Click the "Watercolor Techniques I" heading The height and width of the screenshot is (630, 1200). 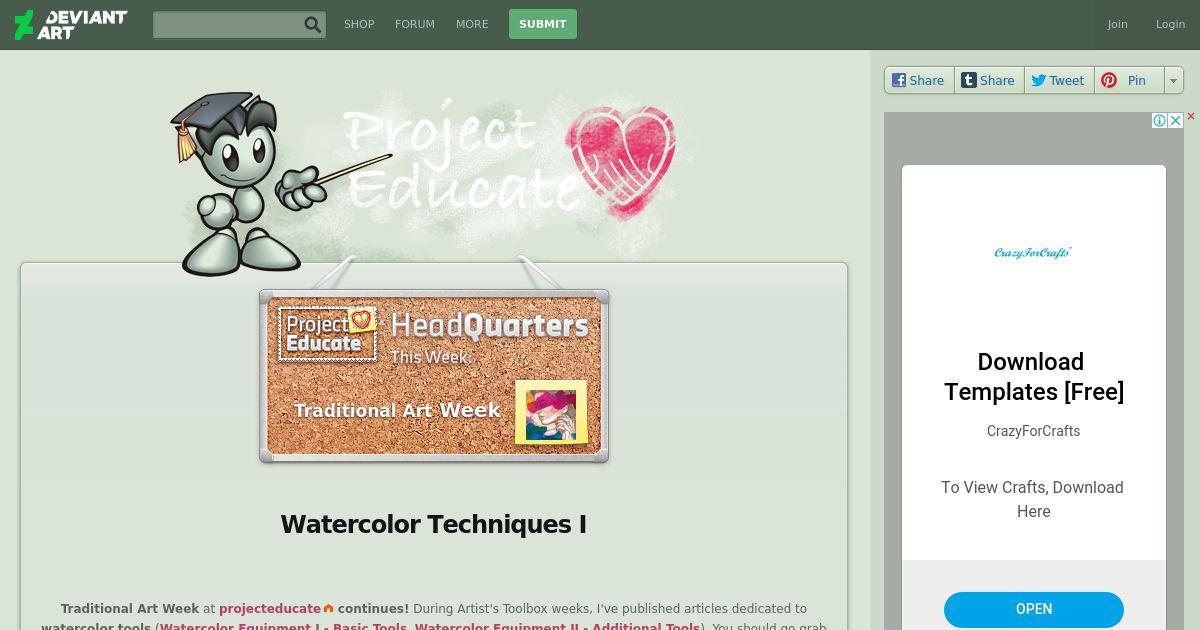pyautogui.click(x=434, y=524)
